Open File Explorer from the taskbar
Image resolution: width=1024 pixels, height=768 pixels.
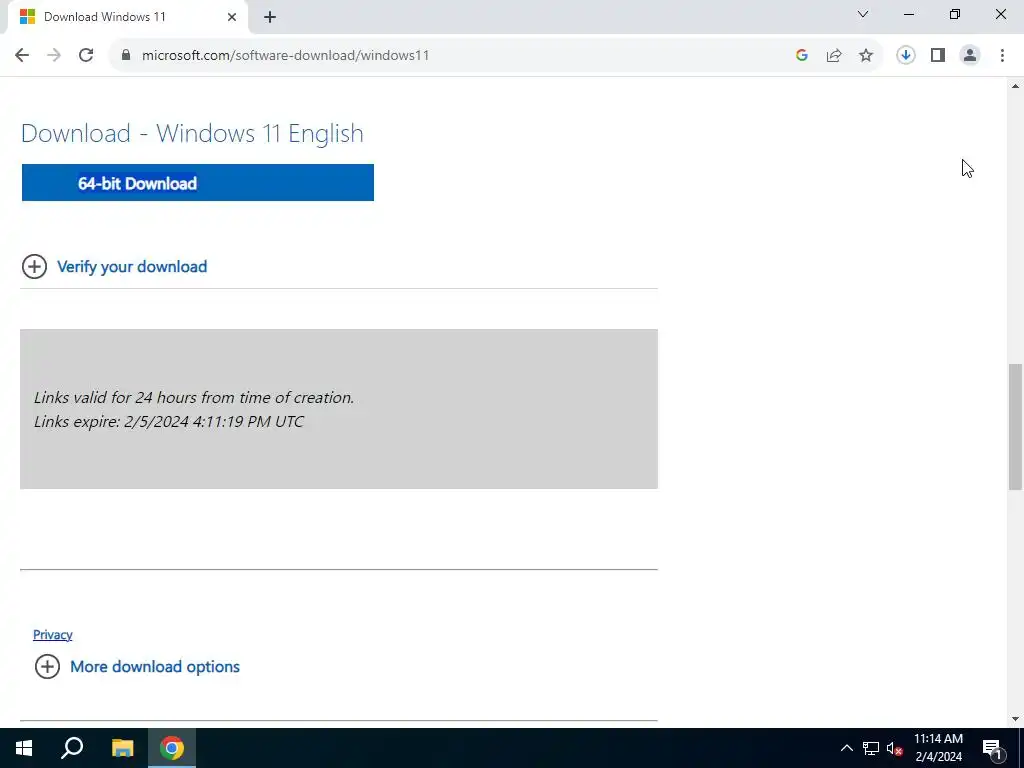[x=122, y=748]
